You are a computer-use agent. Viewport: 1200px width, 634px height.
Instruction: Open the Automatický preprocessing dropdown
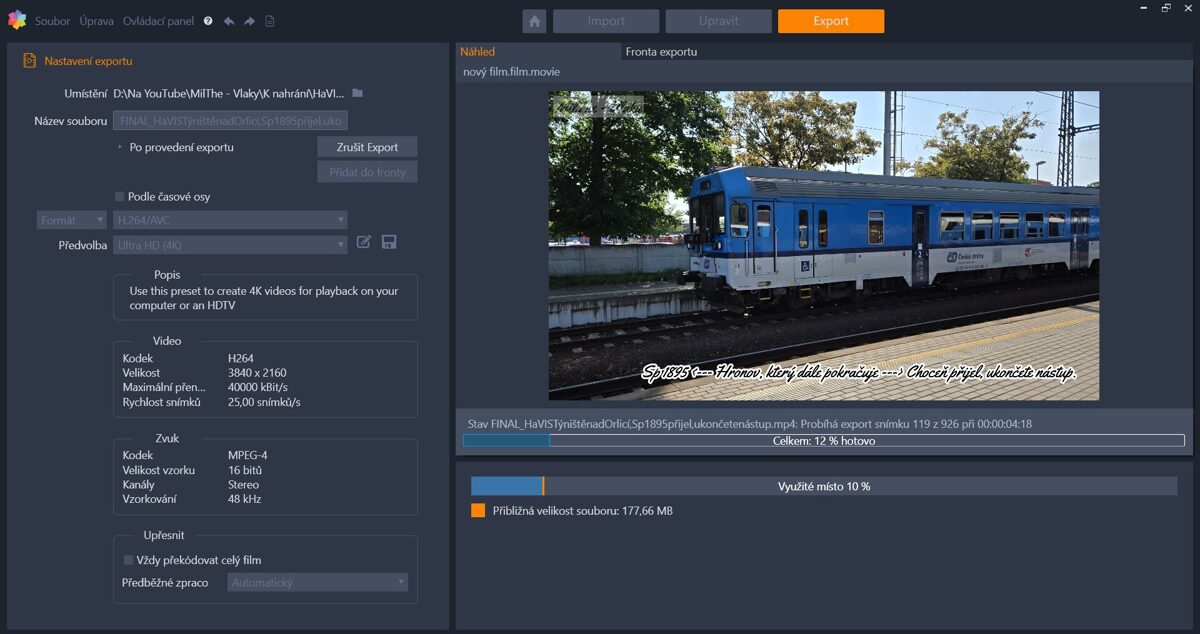(x=318, y=582)
